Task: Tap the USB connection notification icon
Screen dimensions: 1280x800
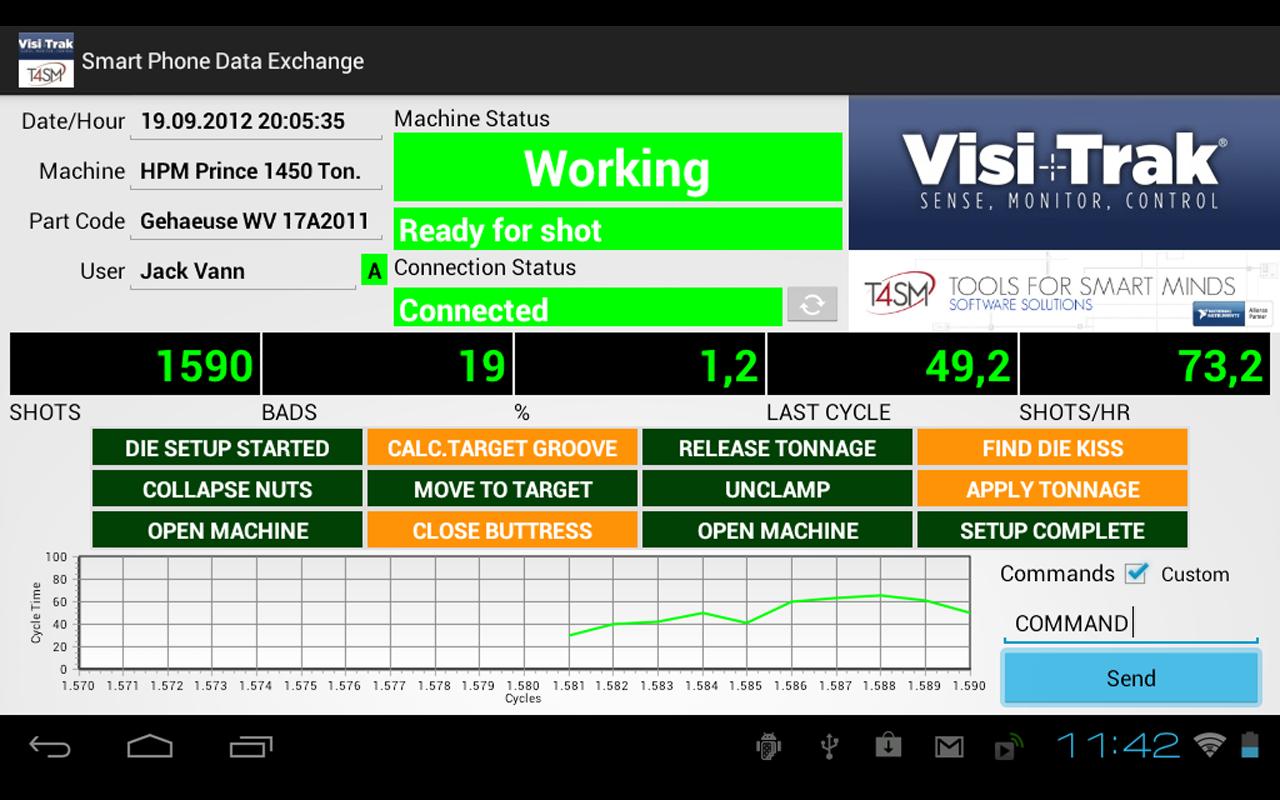Action: tap(828, 746)
